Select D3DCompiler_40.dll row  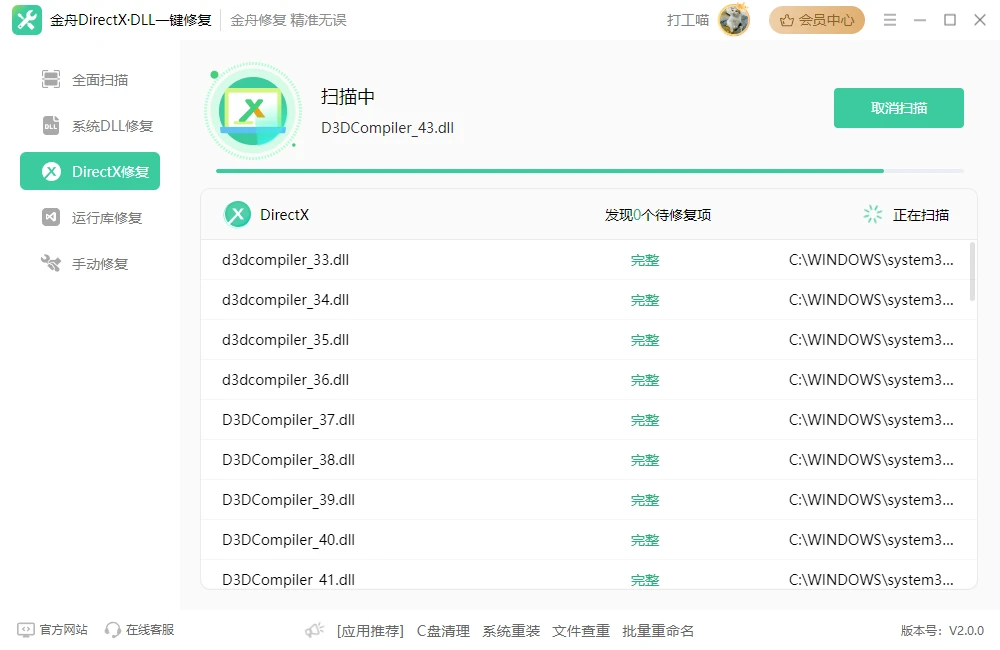(589, 540)
